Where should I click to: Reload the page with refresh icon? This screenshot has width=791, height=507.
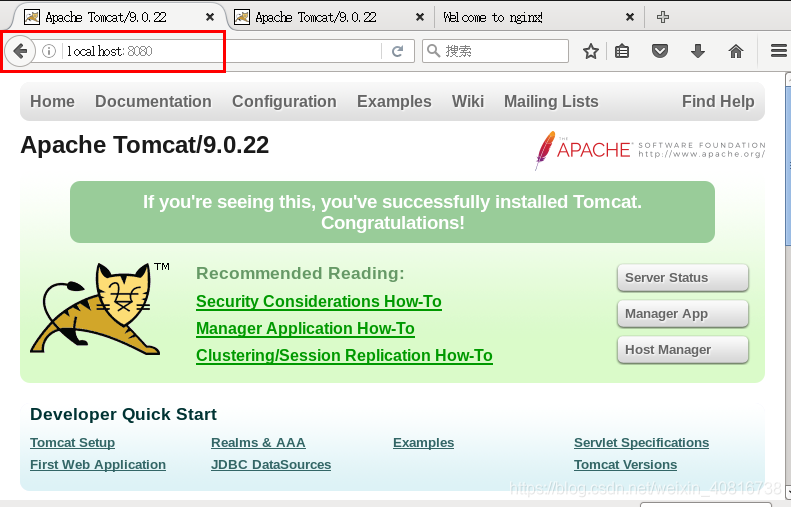pyautogui.click(x=398, y=51)
